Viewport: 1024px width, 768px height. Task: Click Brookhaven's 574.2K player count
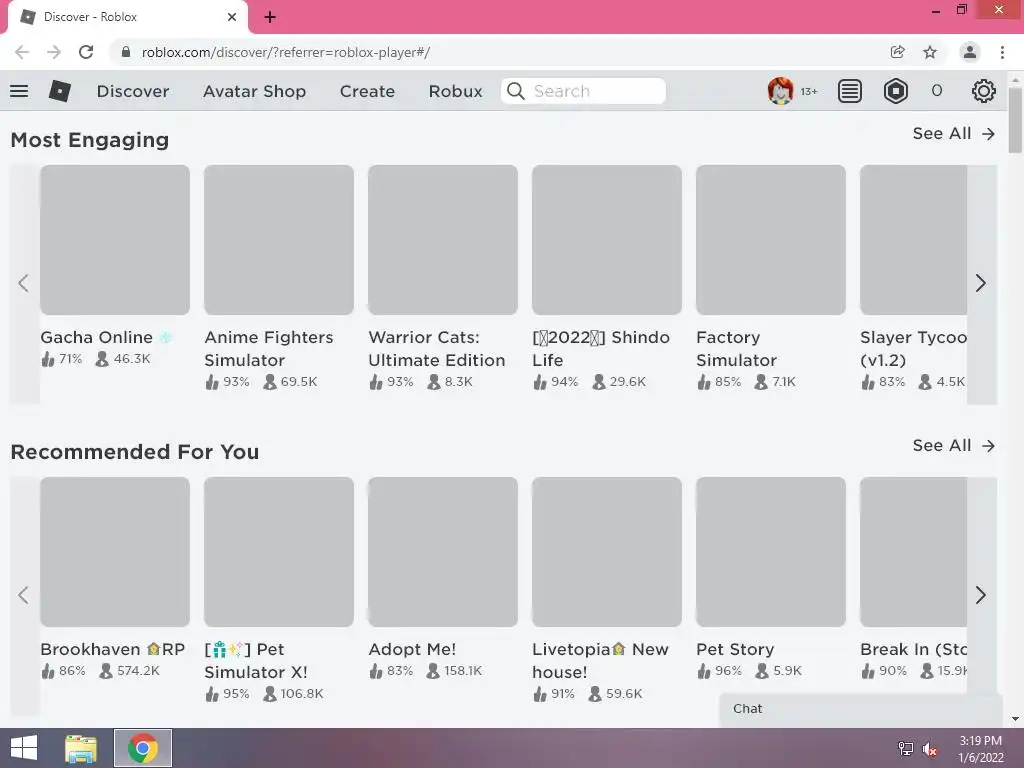point(130,671)
